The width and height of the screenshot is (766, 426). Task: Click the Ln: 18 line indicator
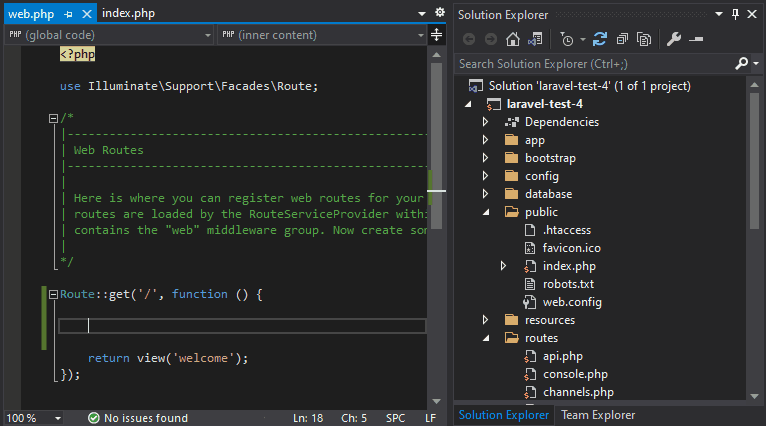[x=308, y=418]
